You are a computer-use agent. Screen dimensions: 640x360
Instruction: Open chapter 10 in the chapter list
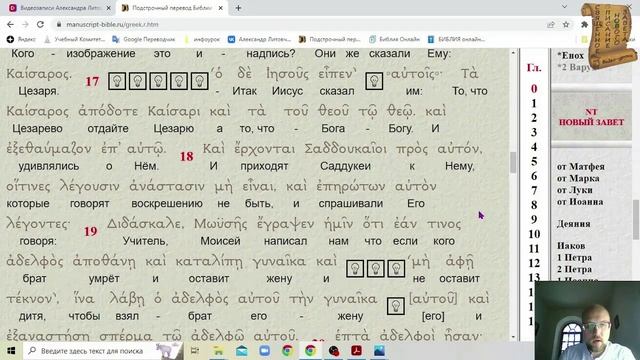[534, 234]
